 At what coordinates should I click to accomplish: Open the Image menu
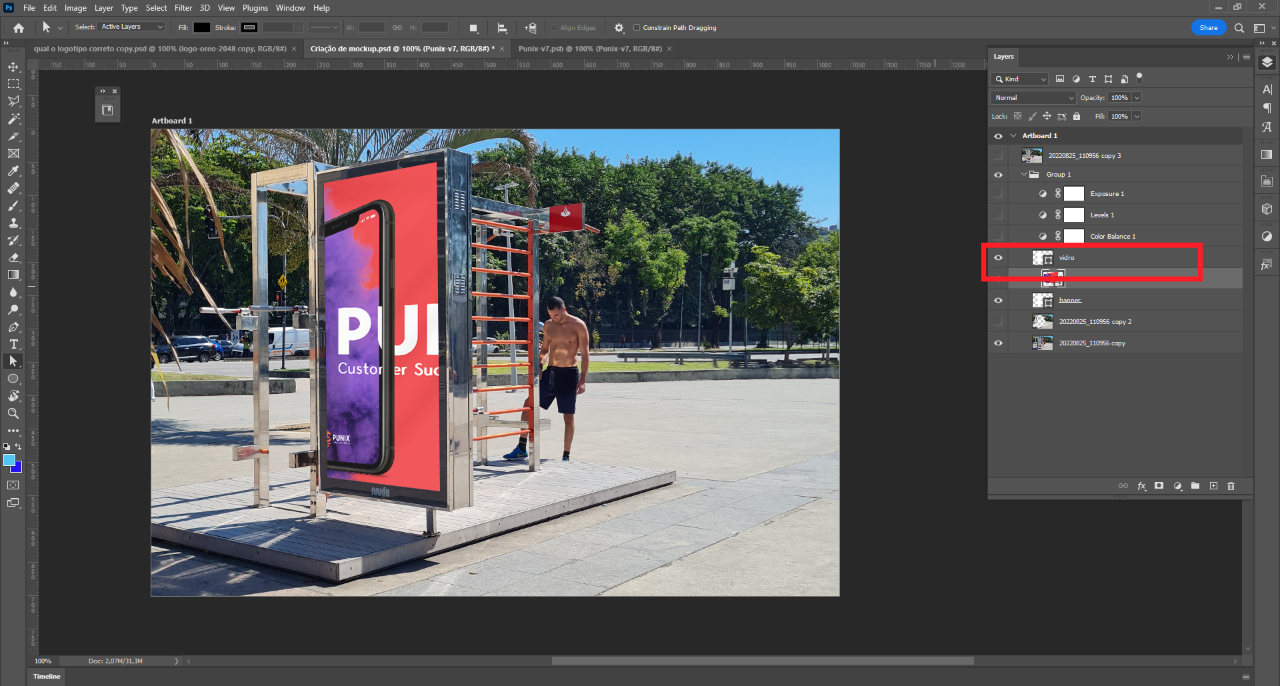coord(76,8)
